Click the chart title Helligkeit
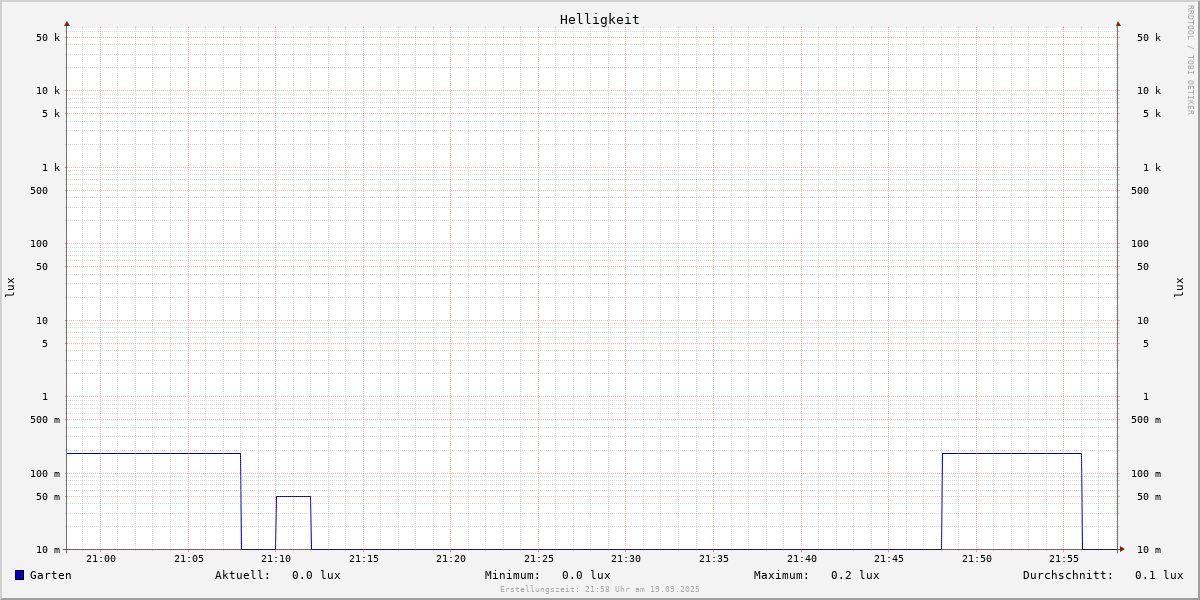Viewport: 1200px width, 600px height. (600, 19)
